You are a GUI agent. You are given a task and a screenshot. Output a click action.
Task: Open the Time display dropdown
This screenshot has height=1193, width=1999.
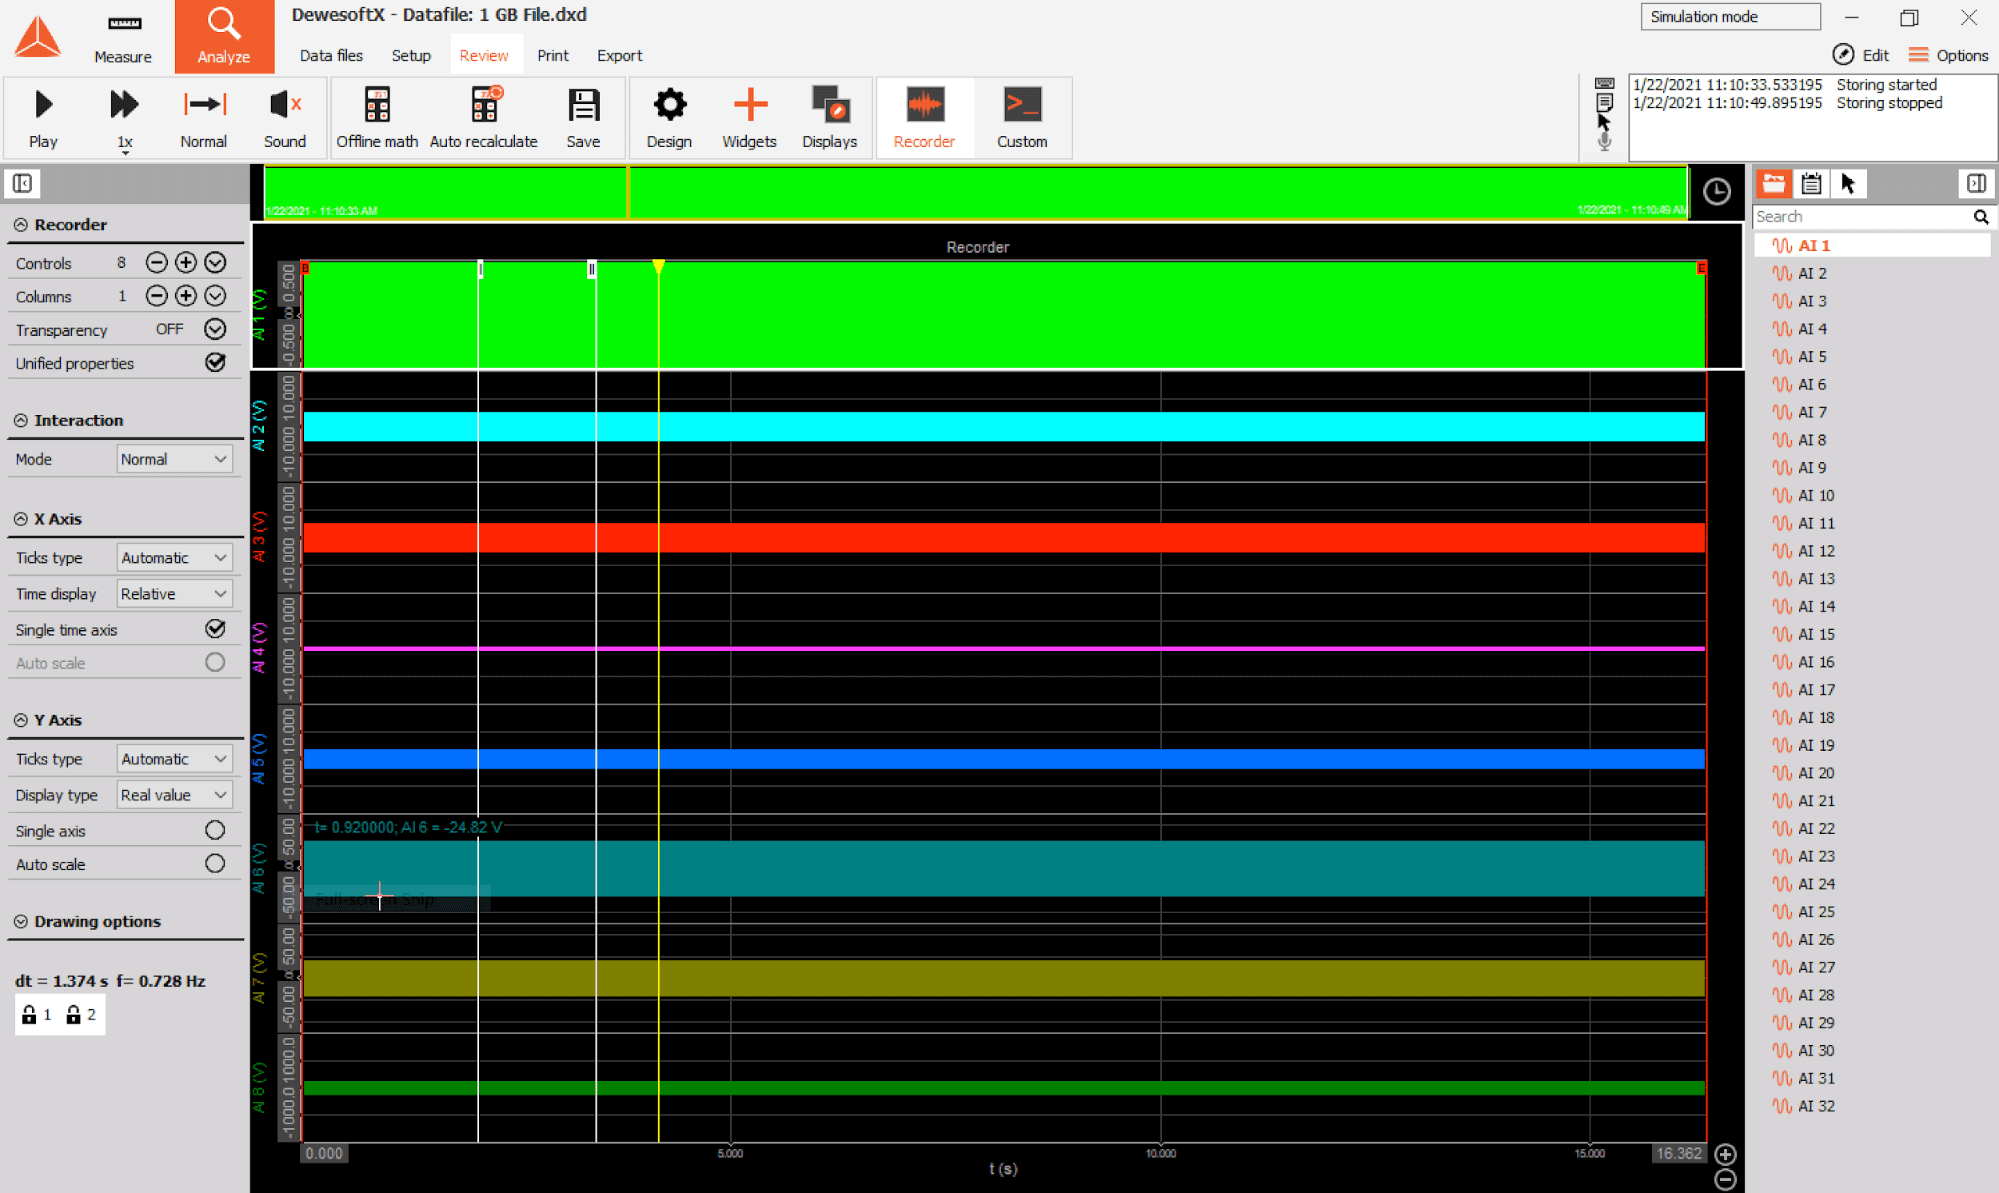point(174,594)
